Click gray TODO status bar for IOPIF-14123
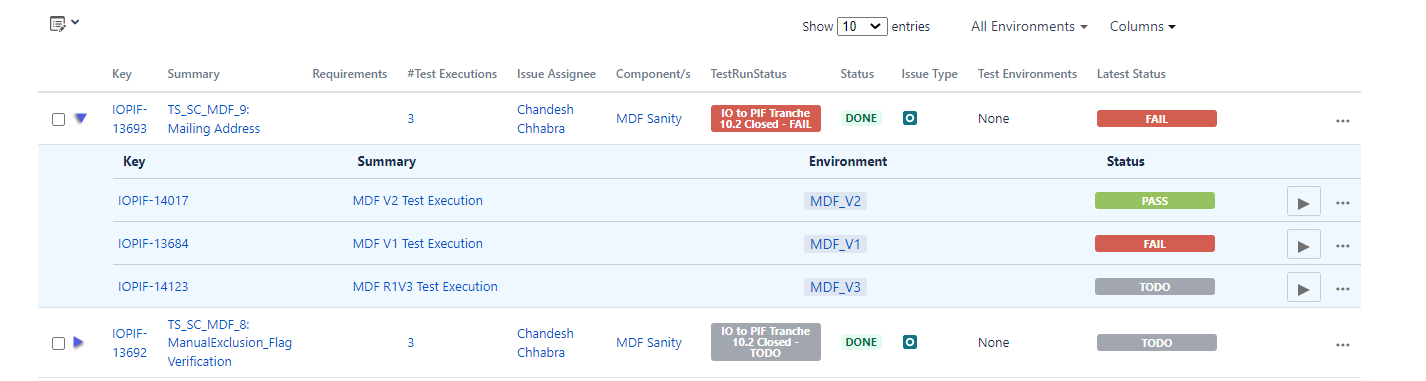Image resolution: width=1426 pixels, height=381 pixels. click(x=1155, y=287)
